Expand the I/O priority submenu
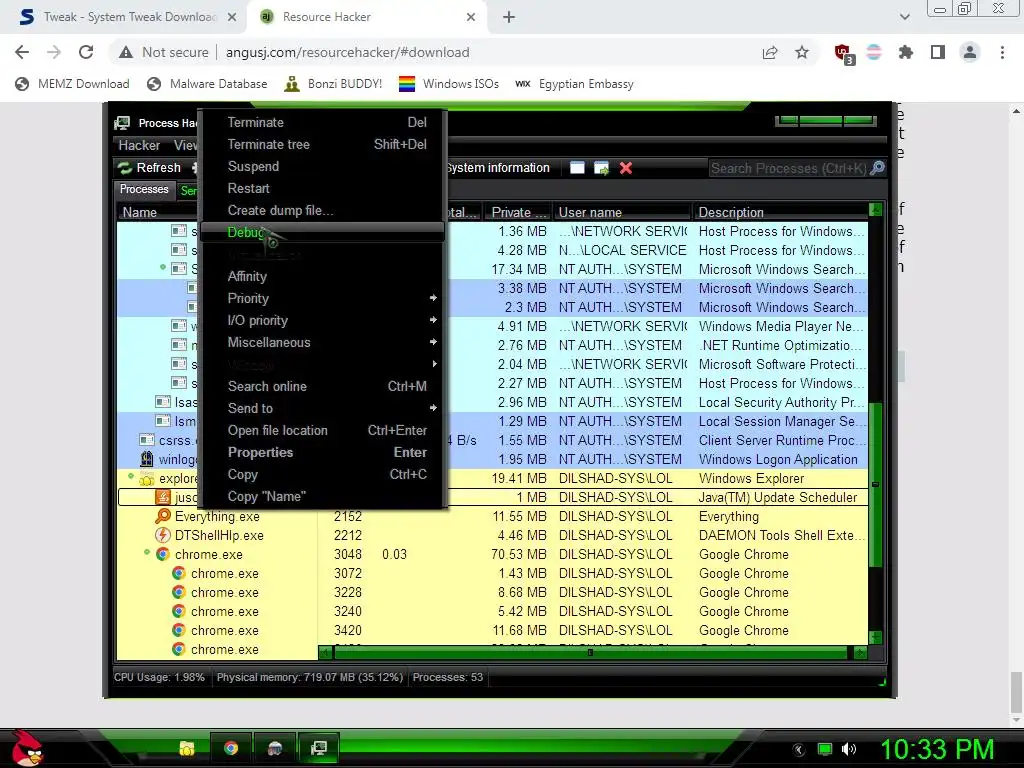Screen dimensions: 1024x768 coord(324,320)
